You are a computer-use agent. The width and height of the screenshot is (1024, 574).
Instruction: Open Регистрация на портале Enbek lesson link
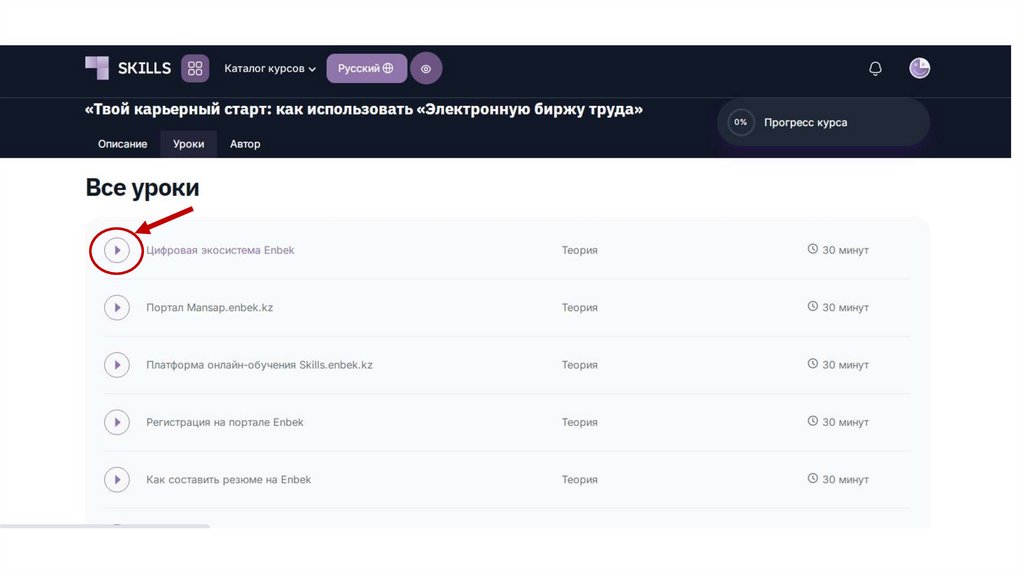(225, 423)
